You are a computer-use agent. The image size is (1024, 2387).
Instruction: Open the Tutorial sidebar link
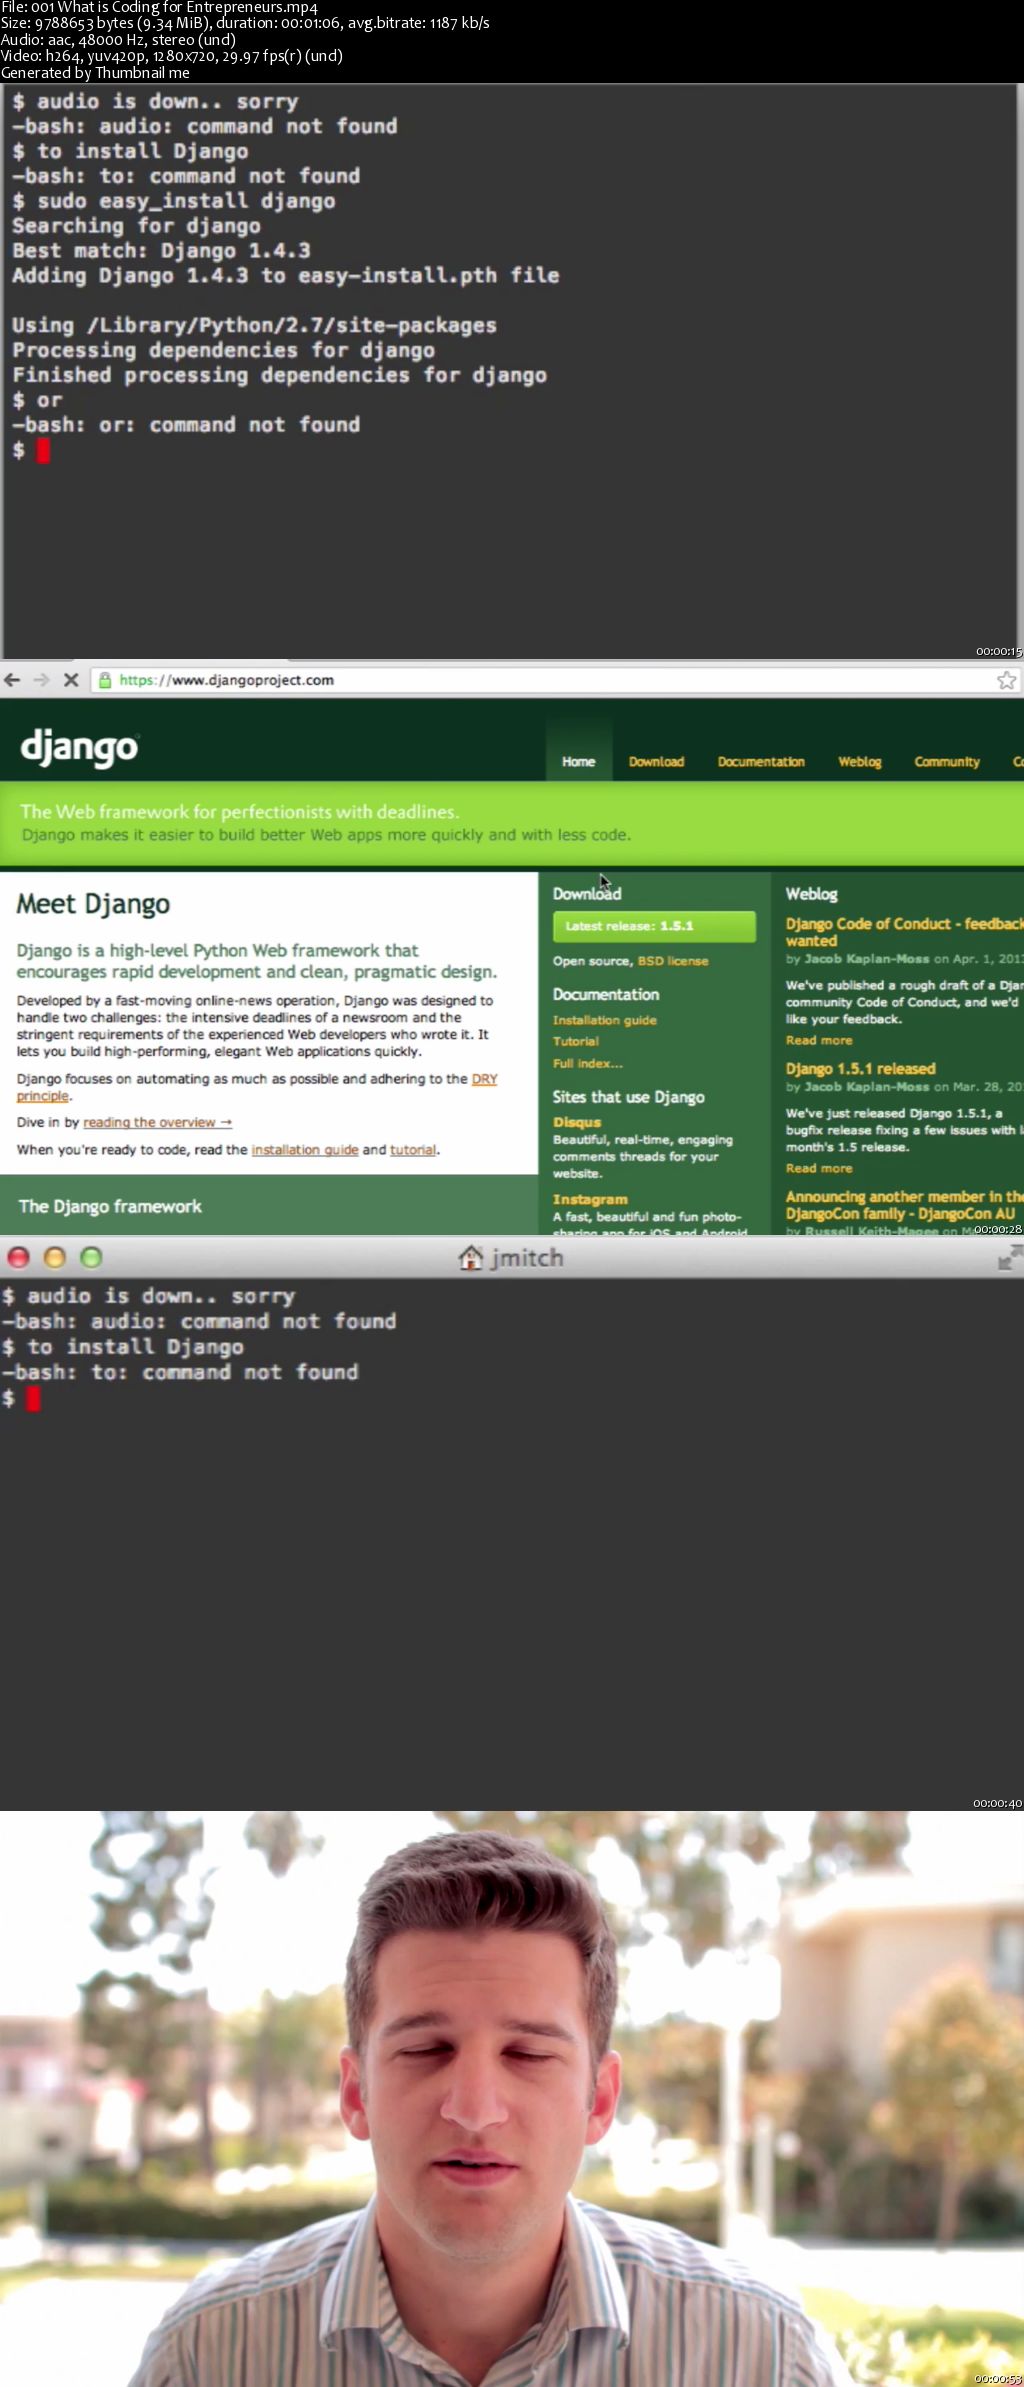[x=576, y=1041]
